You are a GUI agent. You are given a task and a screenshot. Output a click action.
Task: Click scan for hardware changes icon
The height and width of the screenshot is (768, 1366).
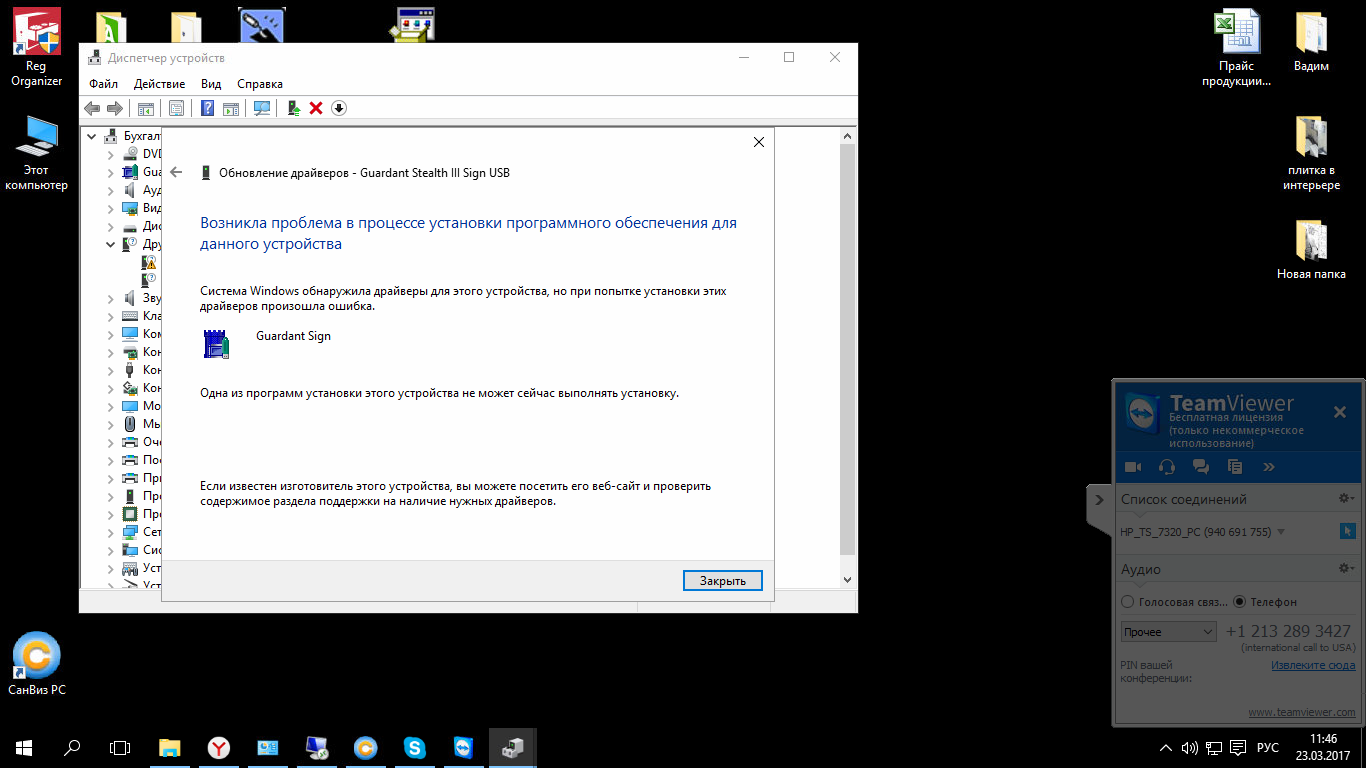[x=262, y=108]
